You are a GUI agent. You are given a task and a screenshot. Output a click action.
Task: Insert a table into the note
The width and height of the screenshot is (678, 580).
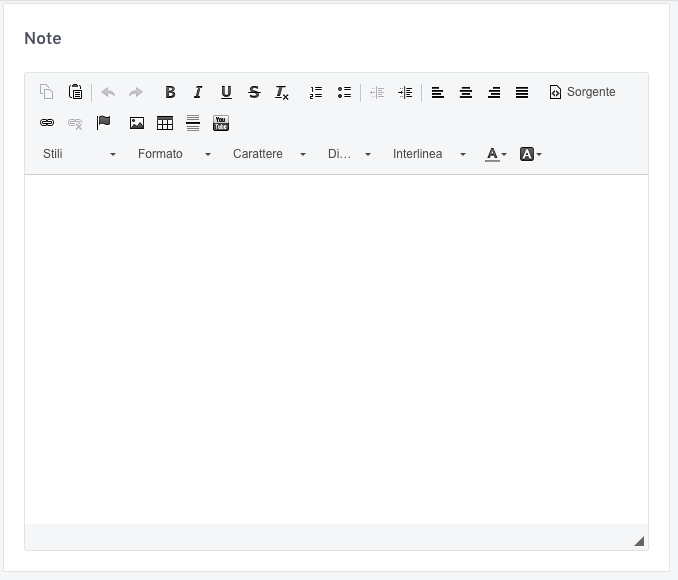coord(165,123)
